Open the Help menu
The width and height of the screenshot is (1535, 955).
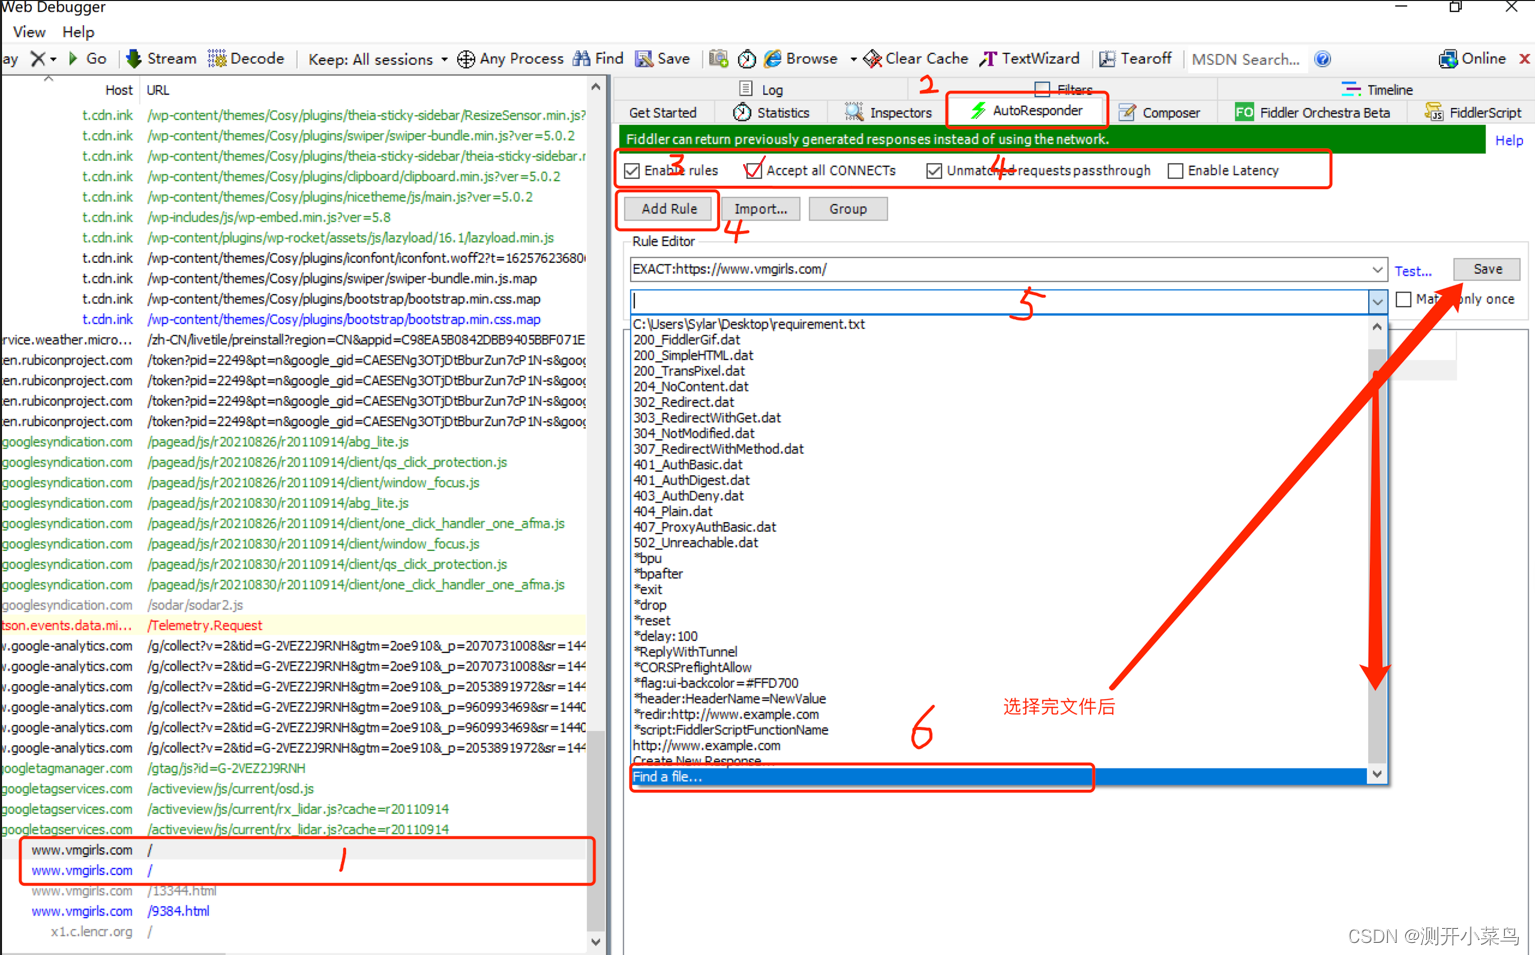(x=78, y=32)
